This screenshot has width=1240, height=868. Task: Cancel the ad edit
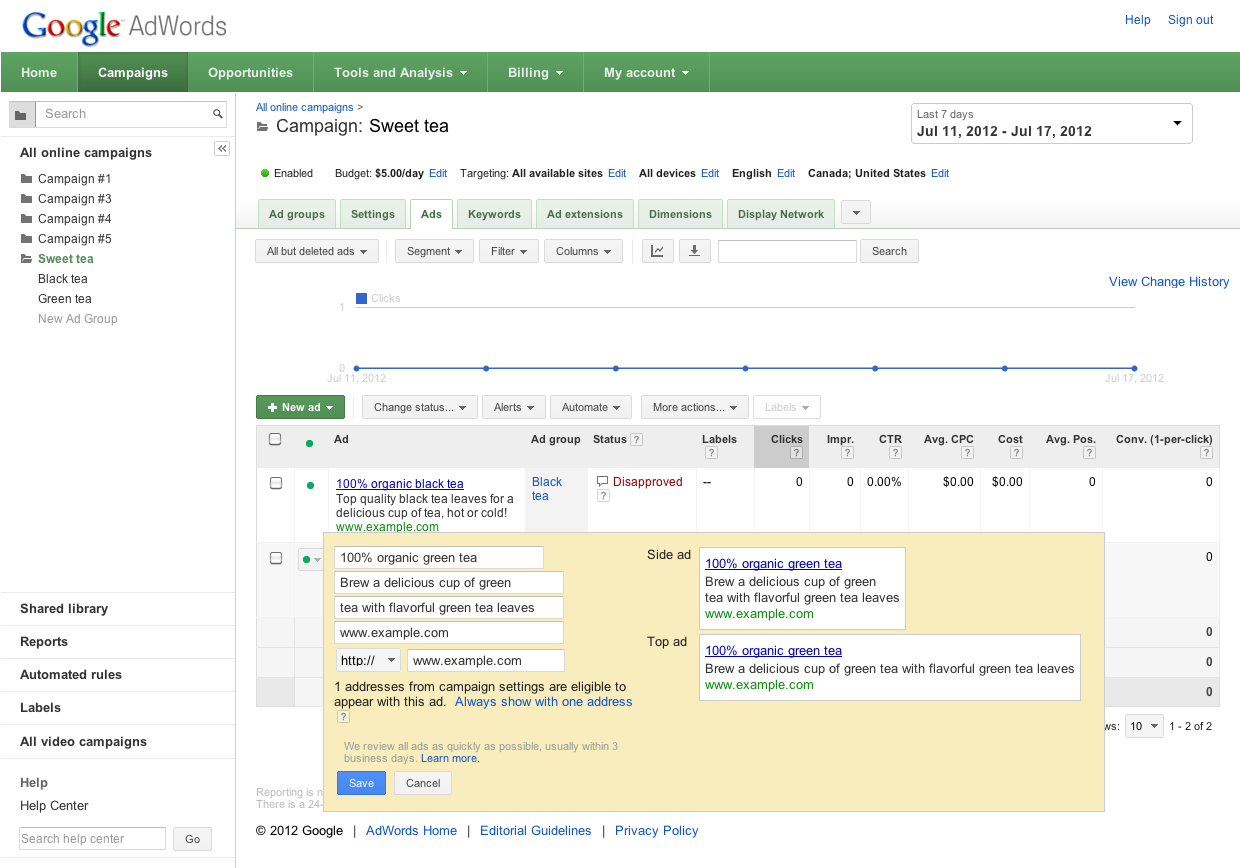[423, 783]
